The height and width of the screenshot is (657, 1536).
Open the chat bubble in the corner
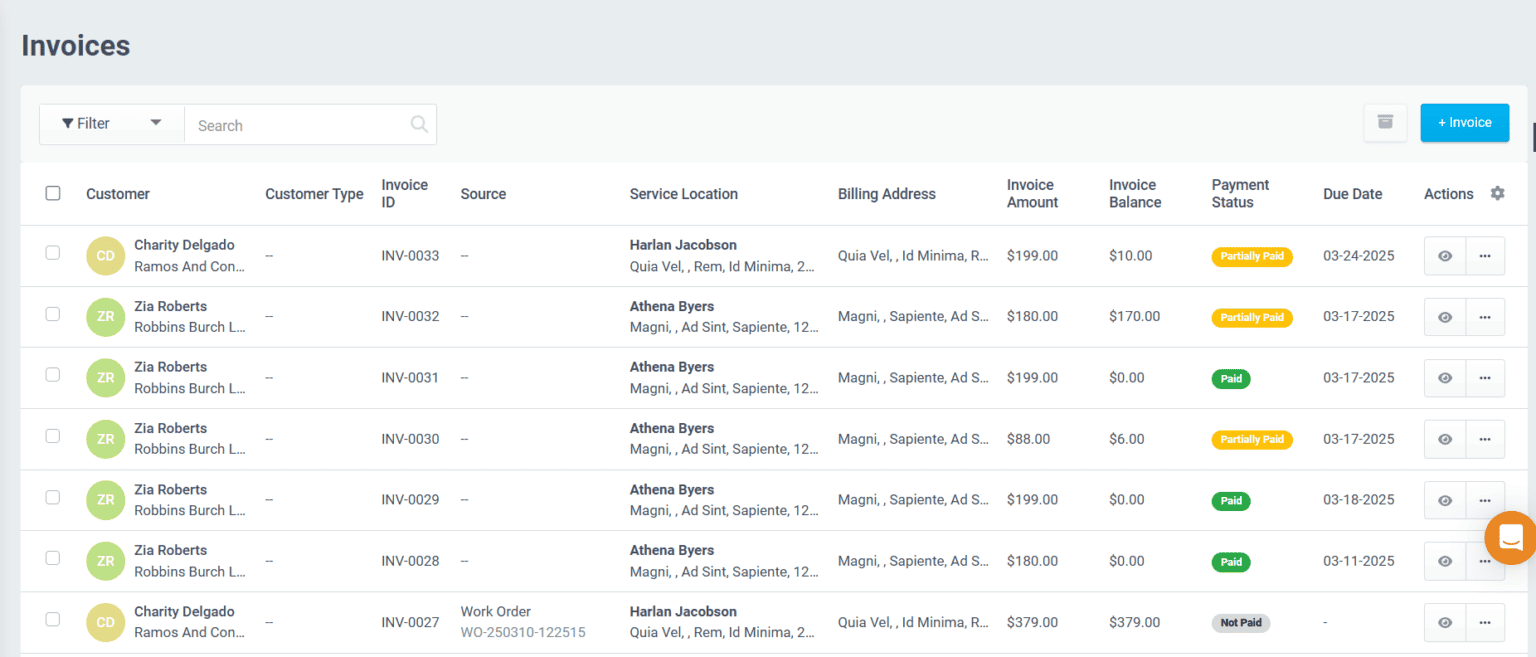1510,537
